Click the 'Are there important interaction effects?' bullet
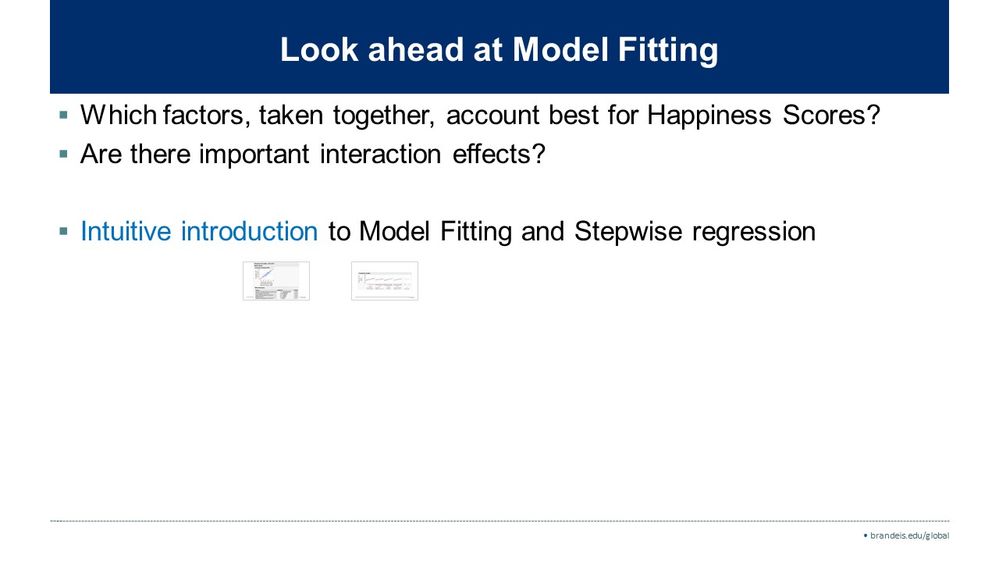 (x=312, y=156)
